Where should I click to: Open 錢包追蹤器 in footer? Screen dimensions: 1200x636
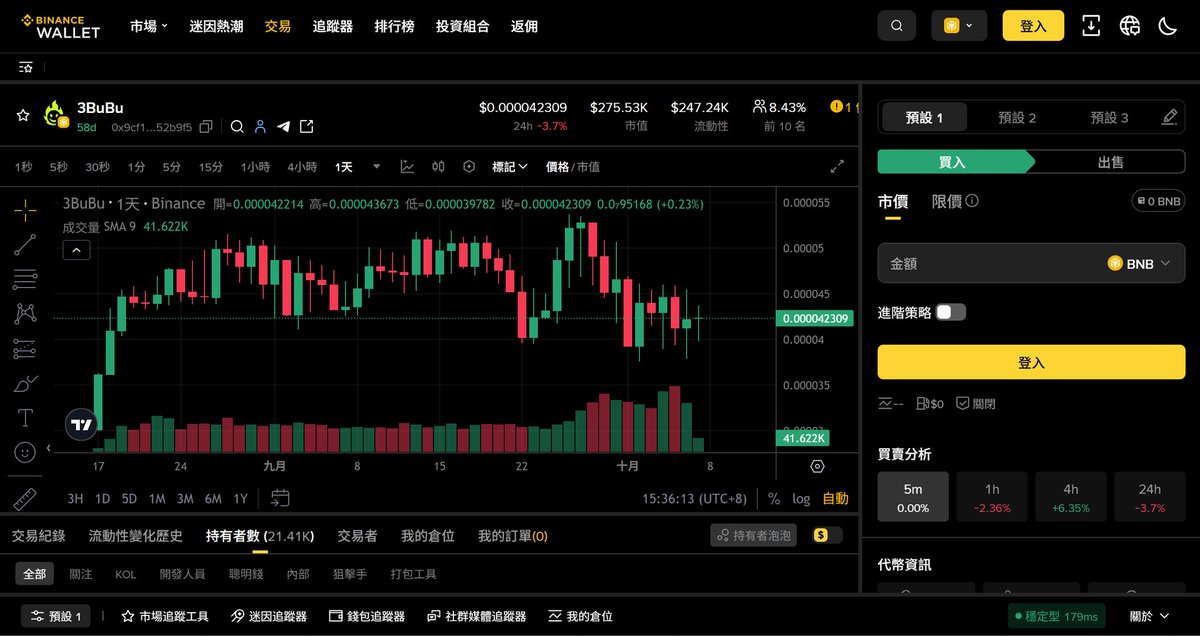tap(366, 617)
